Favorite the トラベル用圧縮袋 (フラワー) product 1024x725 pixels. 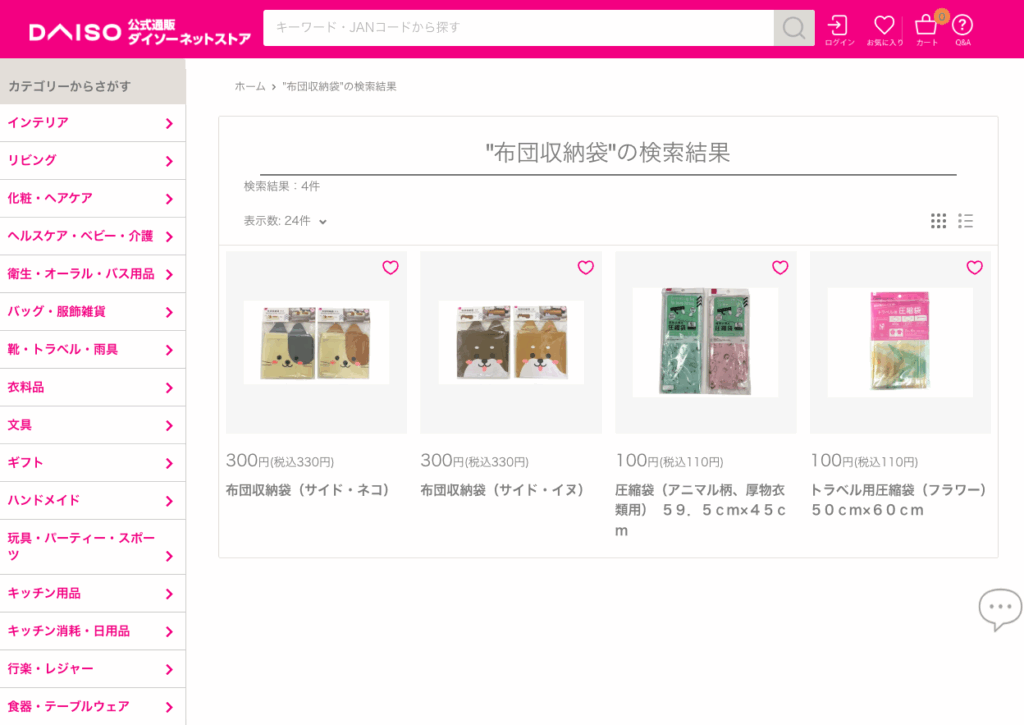(x=974, y=267)
